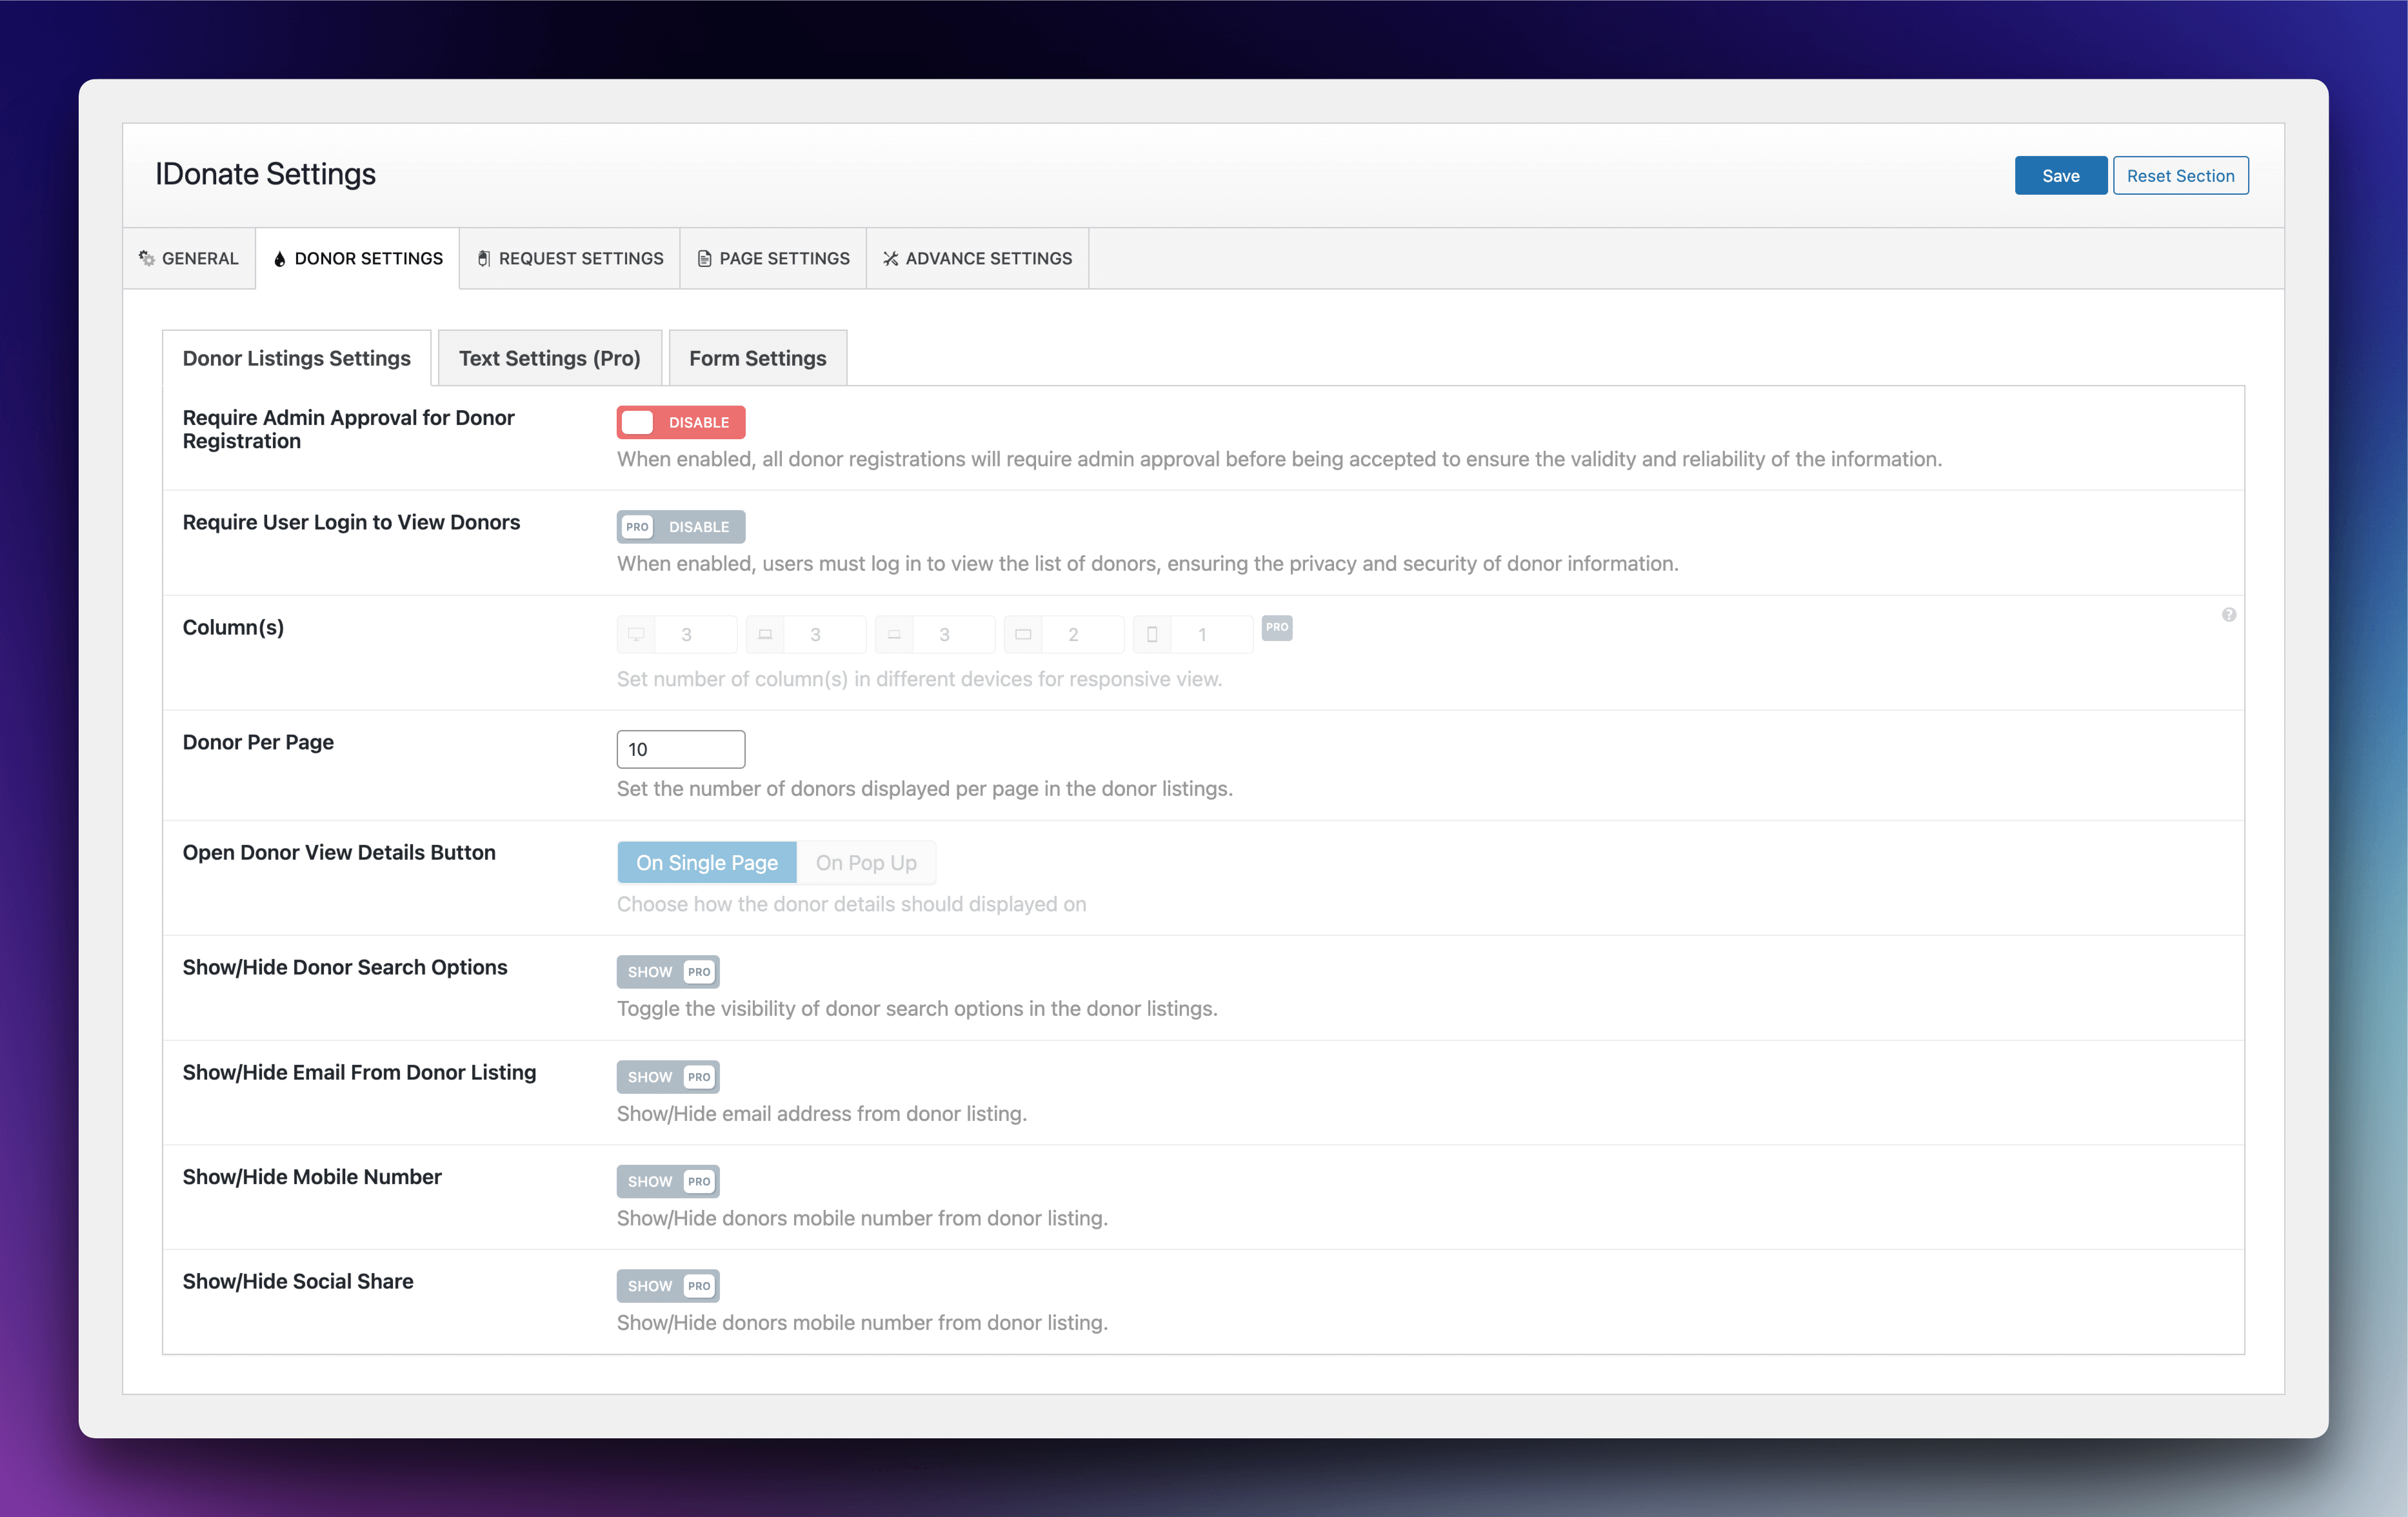Click the document icon on Page Settings

pos(705,259)
